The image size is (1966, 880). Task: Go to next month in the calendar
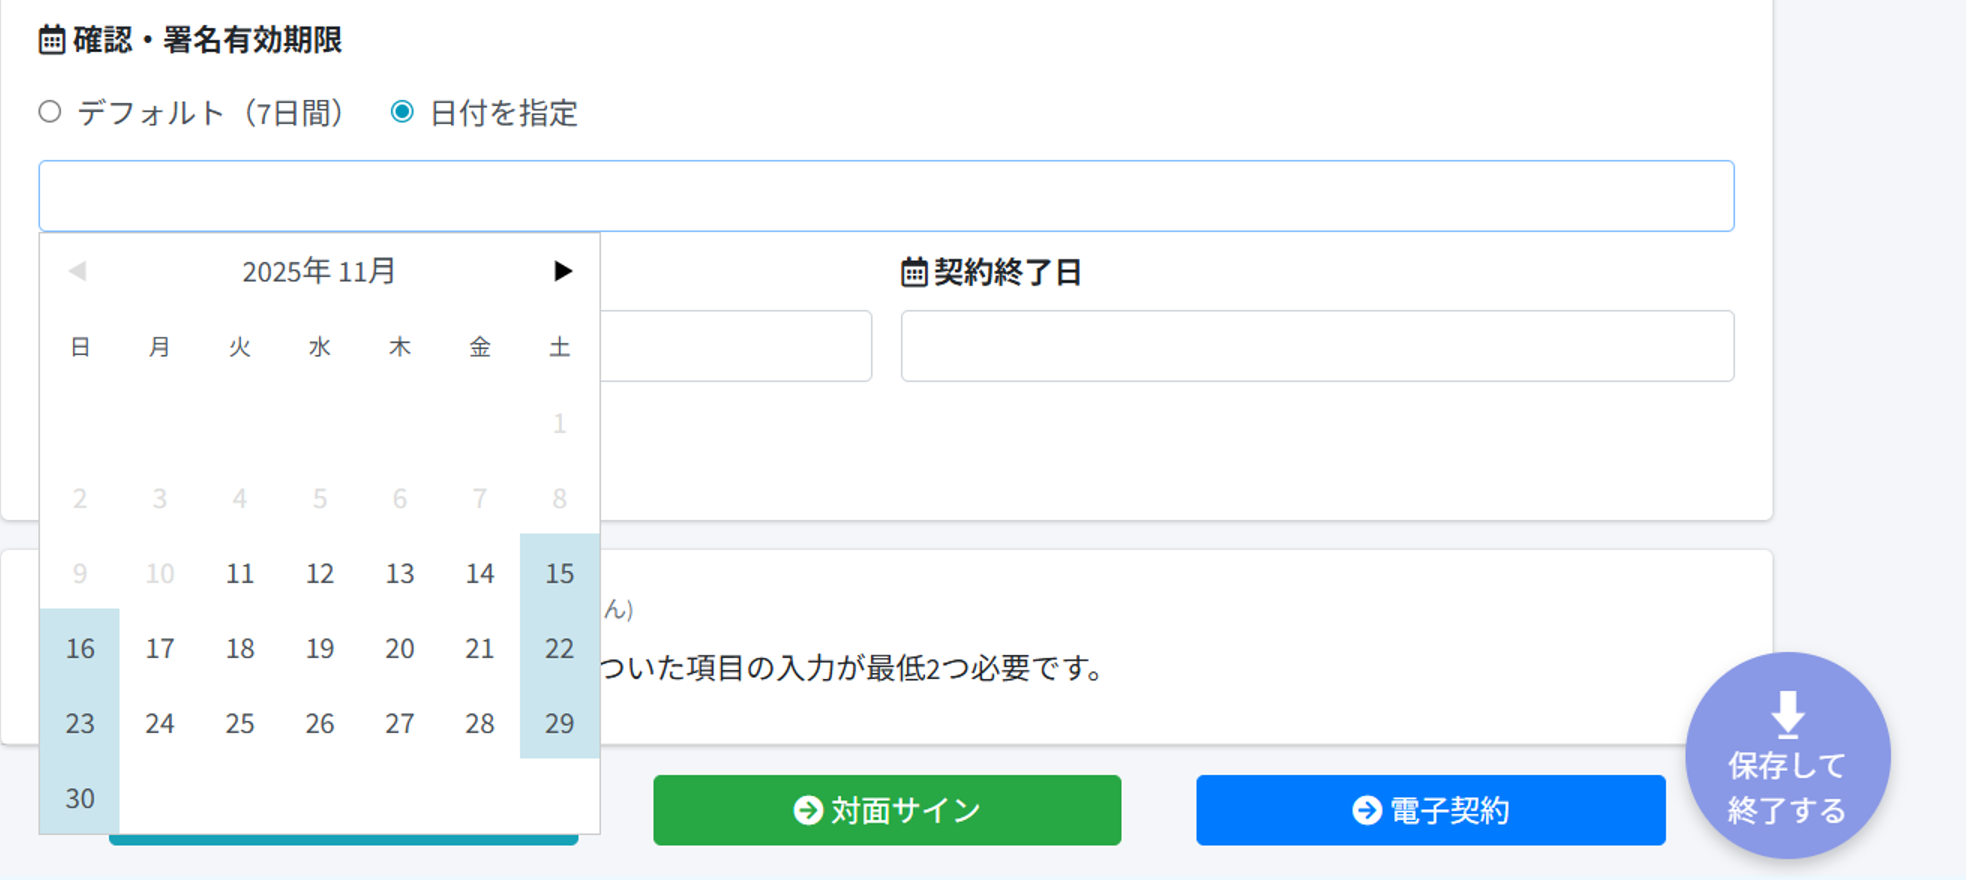562,271
